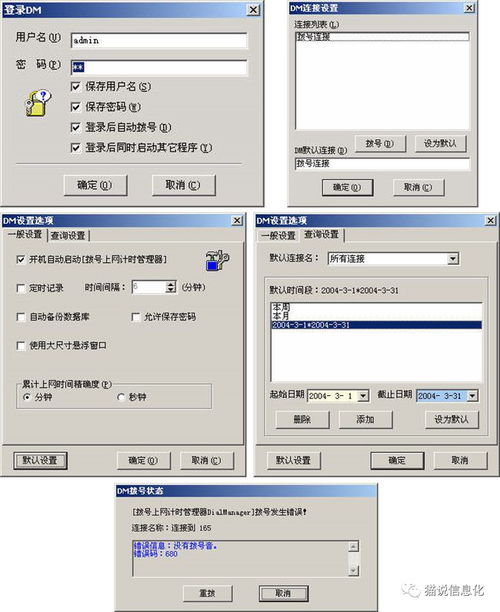Click the 重拨 redial button
Screen dimensions: 500x612
coord(208,593)
